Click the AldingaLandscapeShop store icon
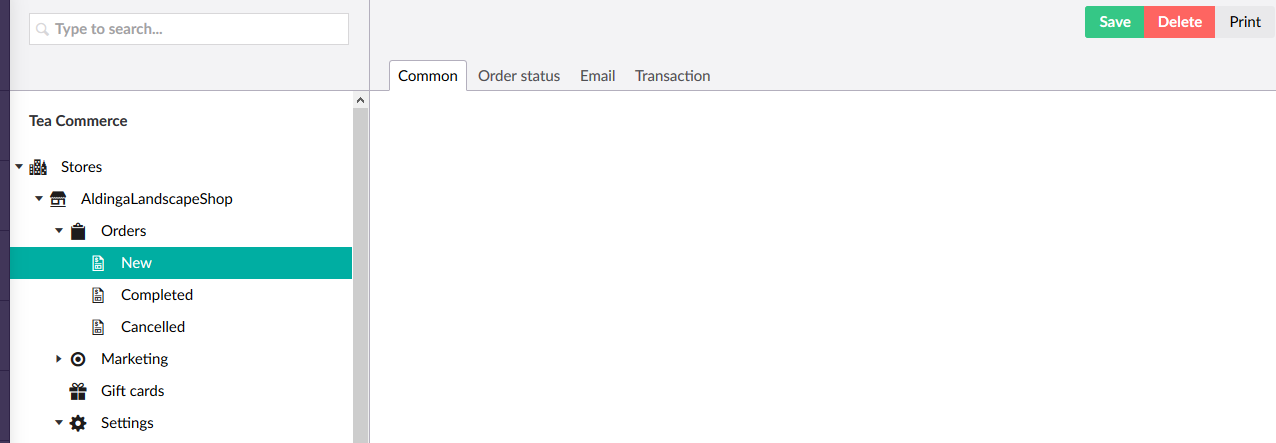The height and width of the screenshot is (443, 1276). (x=58, y=199)
